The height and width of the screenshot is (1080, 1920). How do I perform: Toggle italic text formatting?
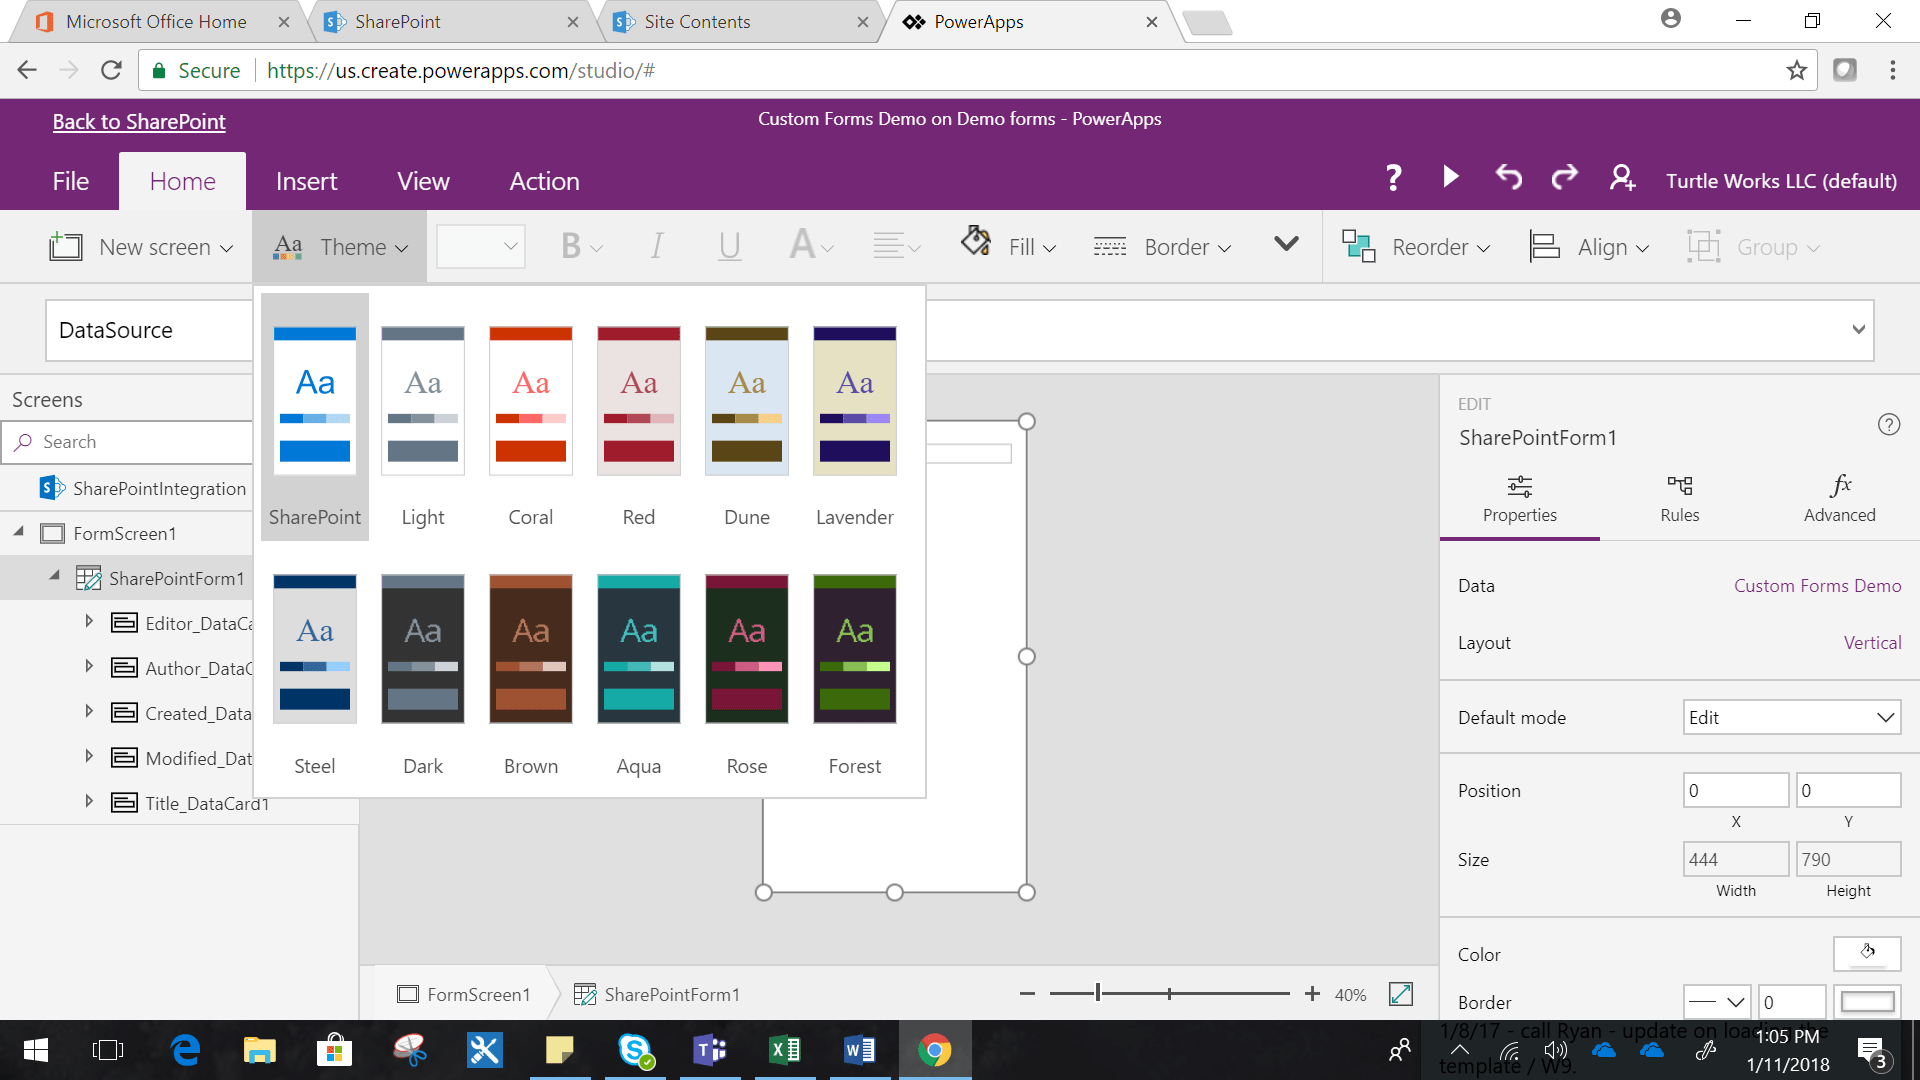coord(657,246)
